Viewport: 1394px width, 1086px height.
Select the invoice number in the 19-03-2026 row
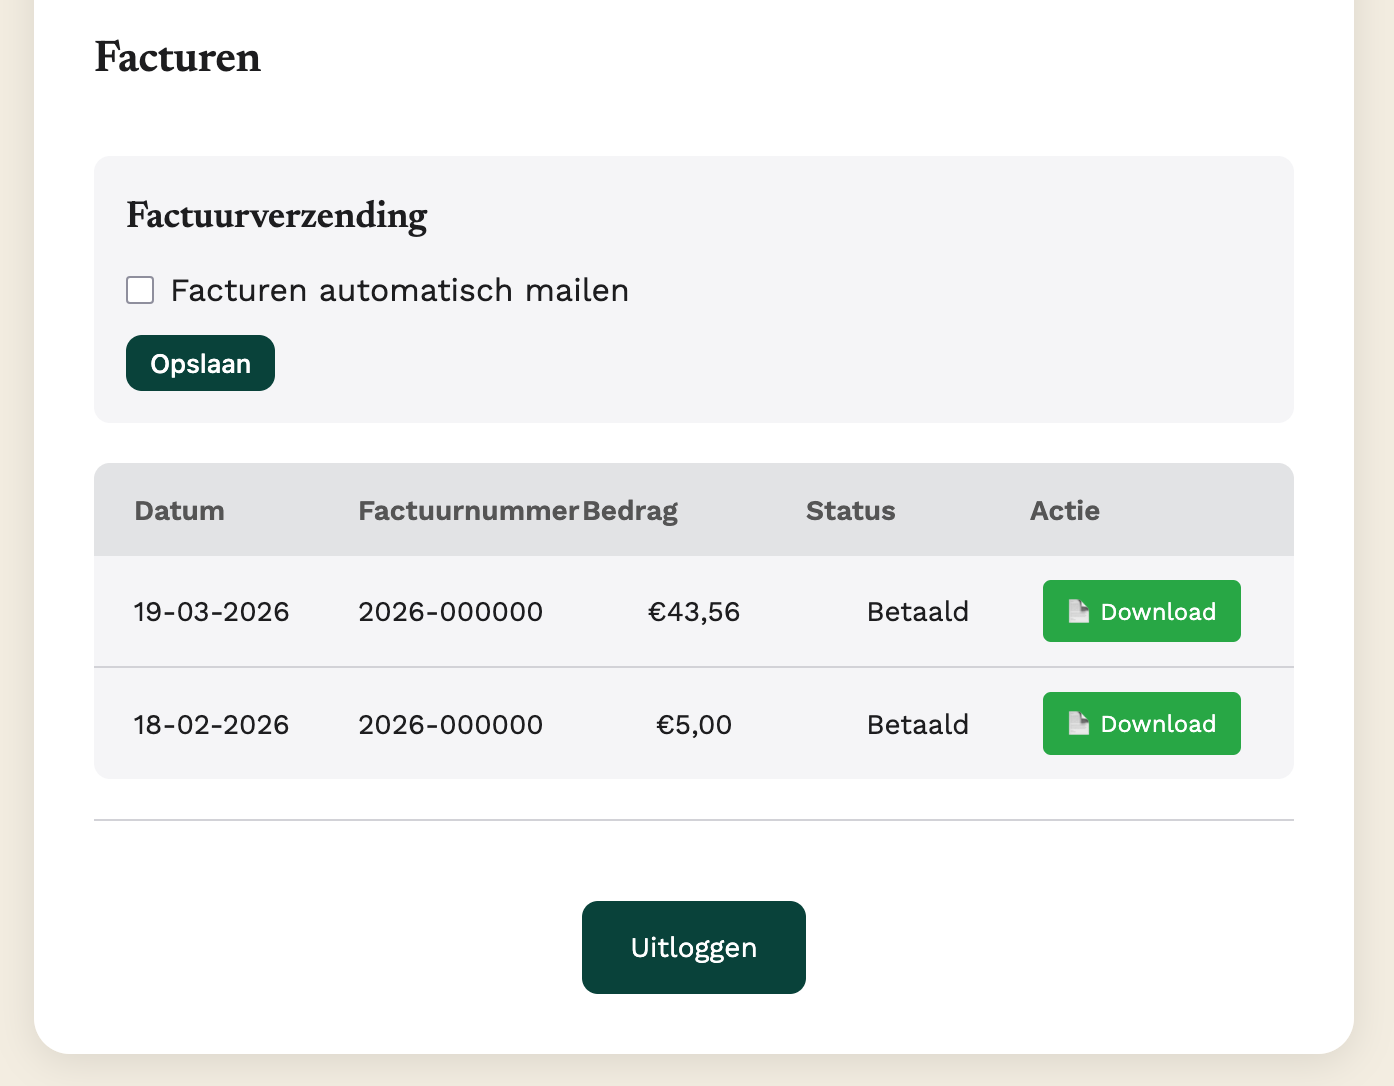[x=450, y=612]
